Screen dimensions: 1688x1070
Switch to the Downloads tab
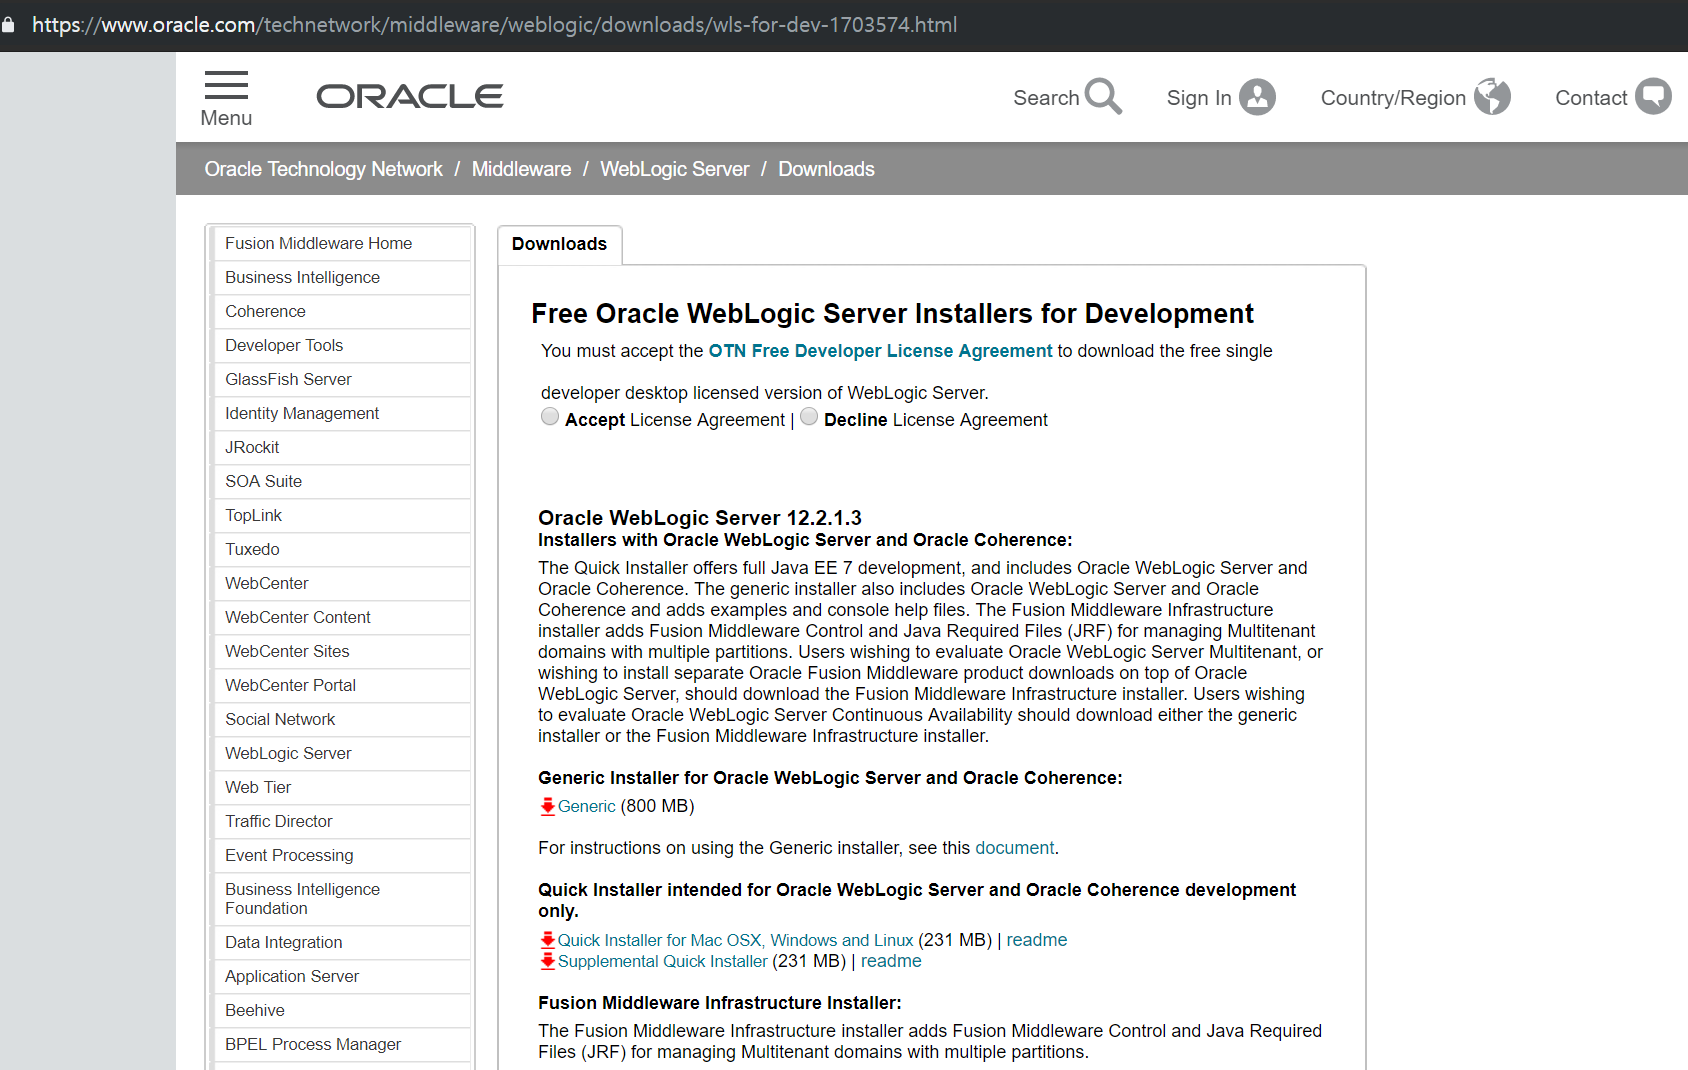pyautogui.click(x=559, y=244)
